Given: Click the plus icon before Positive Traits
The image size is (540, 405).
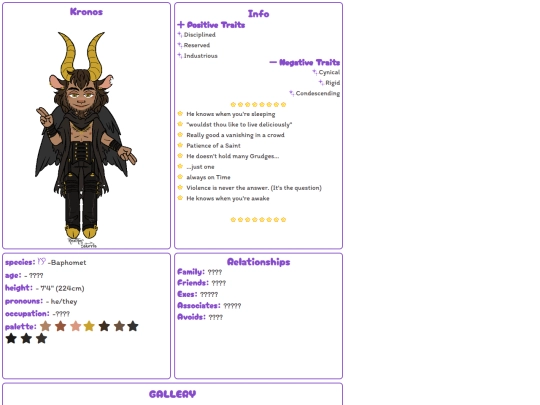Looking at the screenshot, I should (x=181, y=24).
